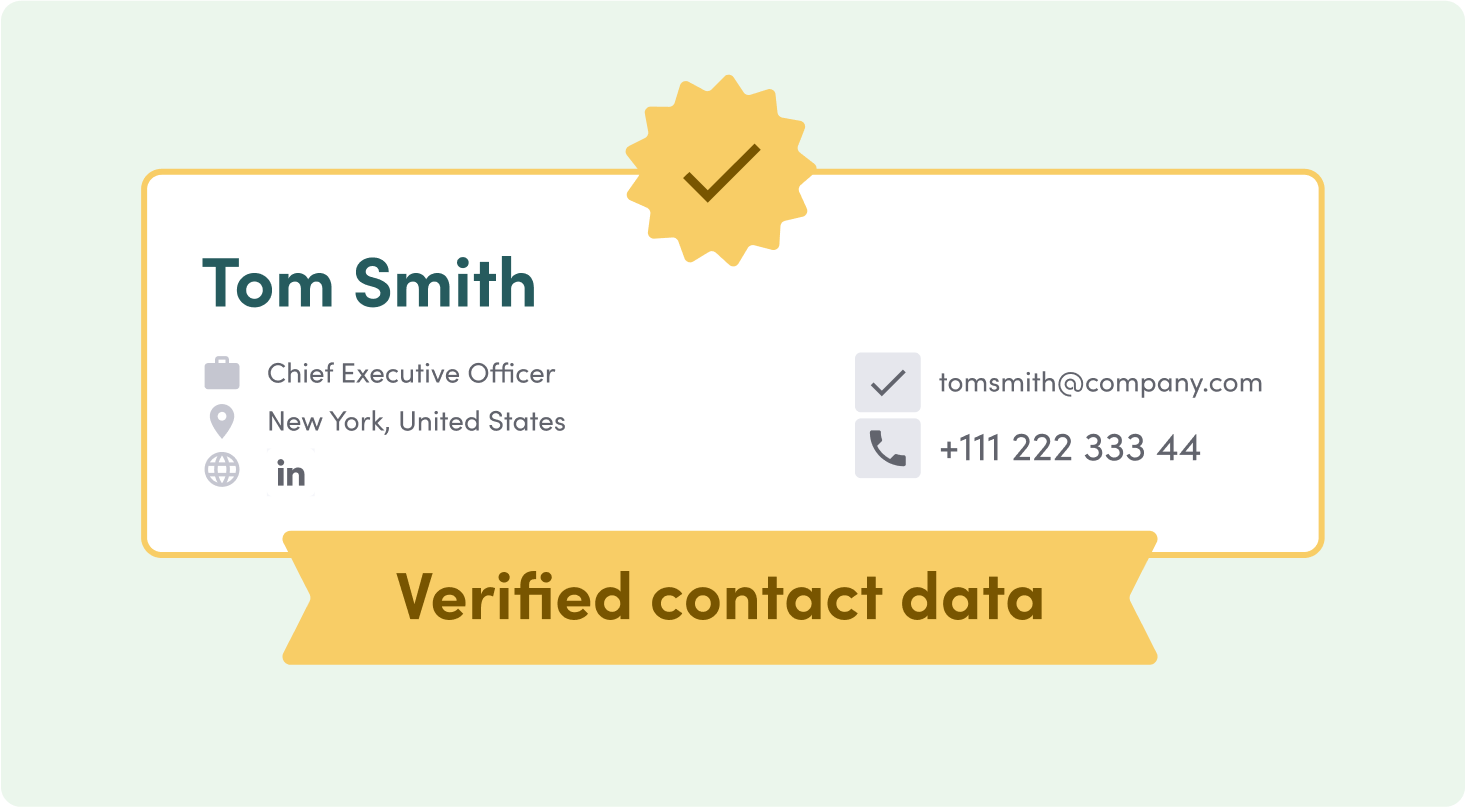Click the word "Verified" in the banner
This screenshot has height=807, width=1465.
pos(514,597)
